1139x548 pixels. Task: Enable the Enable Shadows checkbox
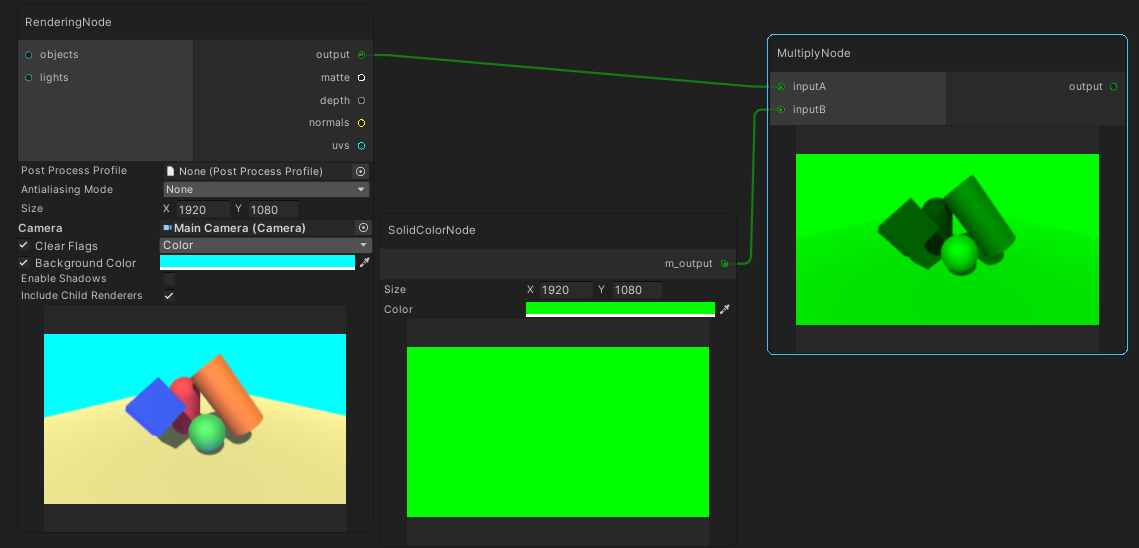[x=169, y=279]
